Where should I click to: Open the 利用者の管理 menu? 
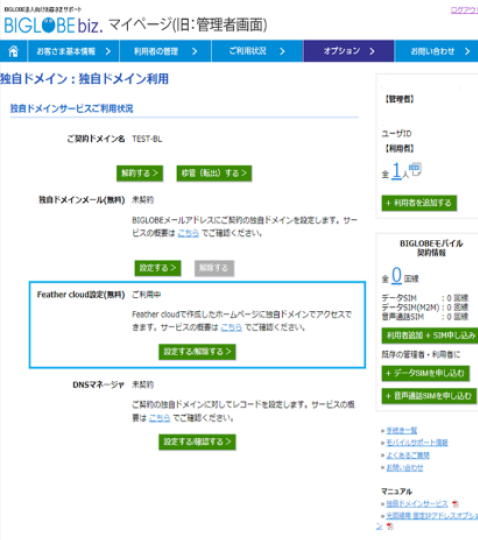pos(165,51)
